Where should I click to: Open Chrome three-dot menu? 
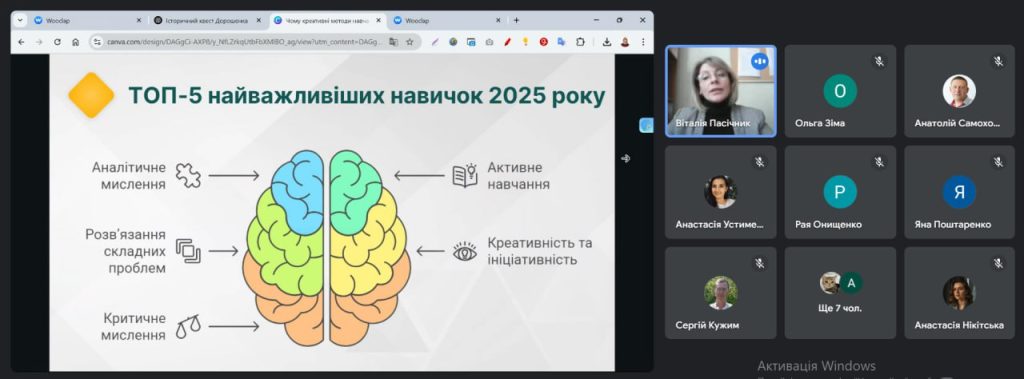point(643,42)
